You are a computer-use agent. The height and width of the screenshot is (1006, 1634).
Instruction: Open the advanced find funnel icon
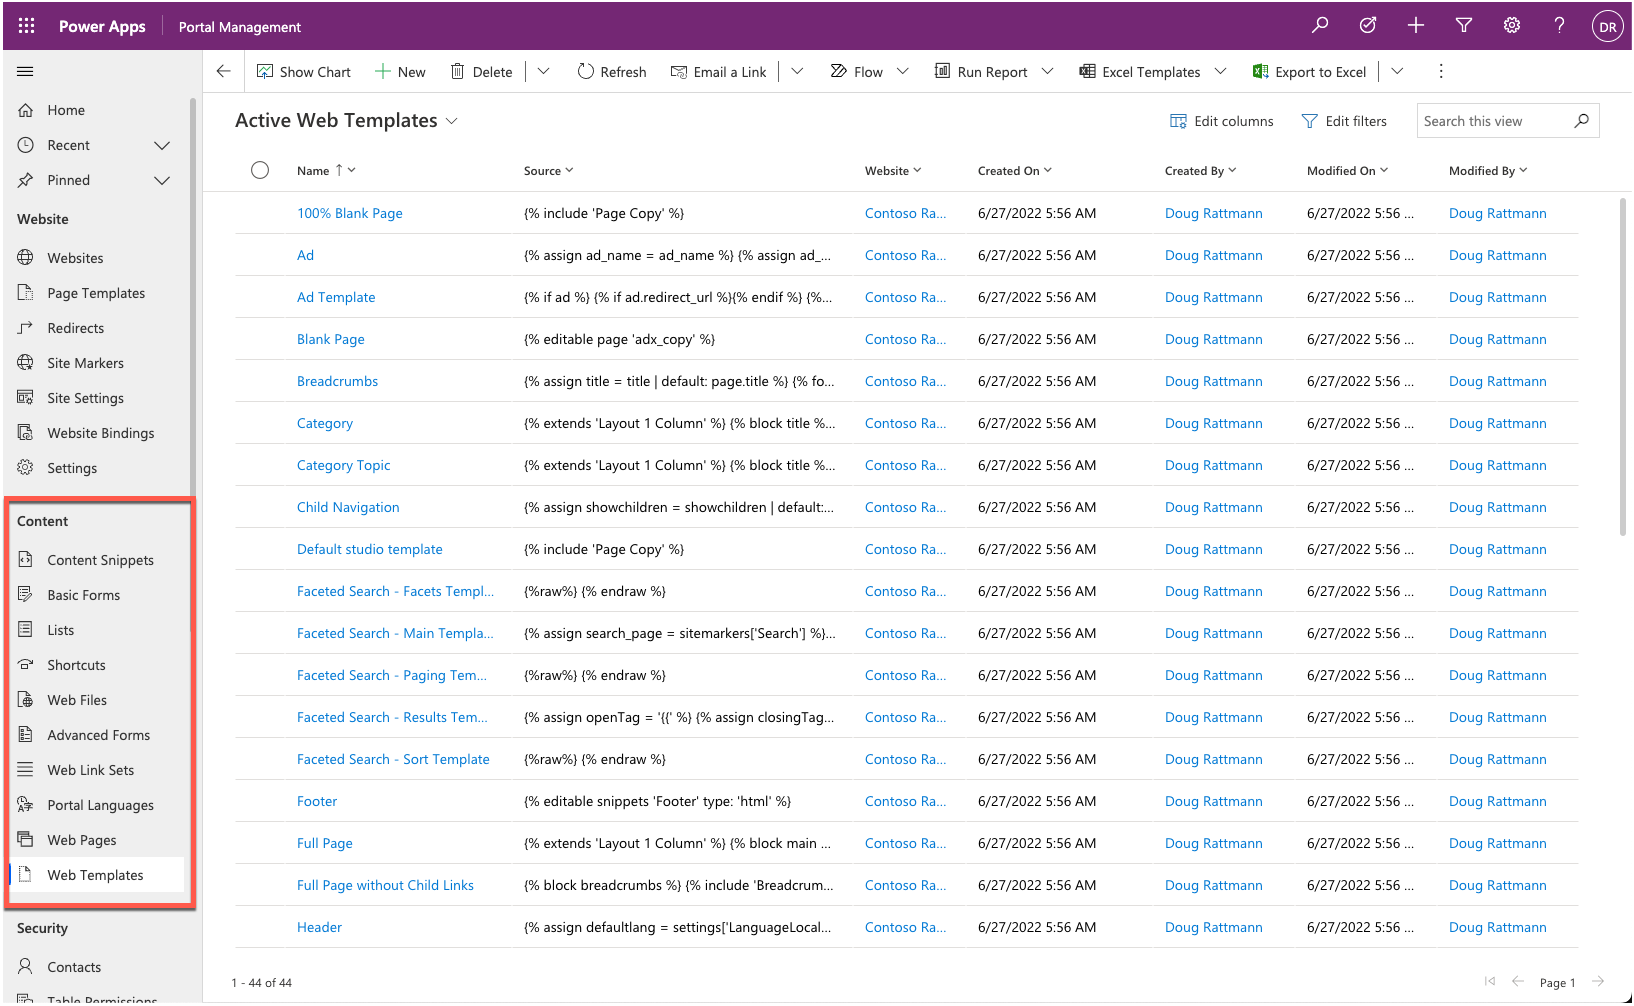(1464, 26)
